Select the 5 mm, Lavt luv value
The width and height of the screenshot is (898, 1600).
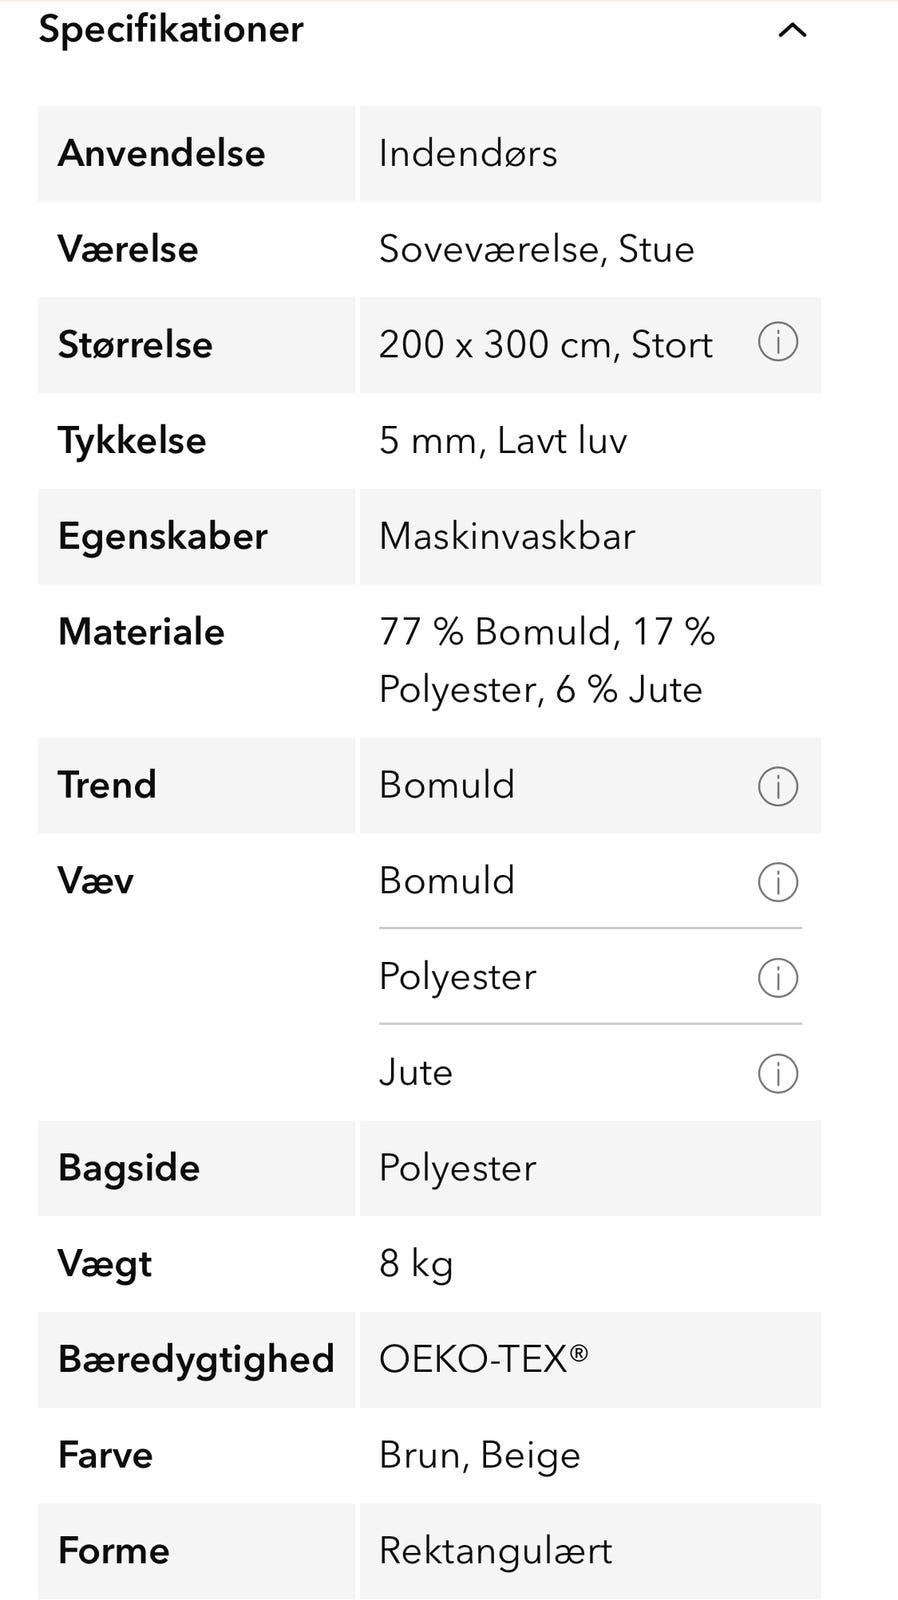click(x=502, y=441)
